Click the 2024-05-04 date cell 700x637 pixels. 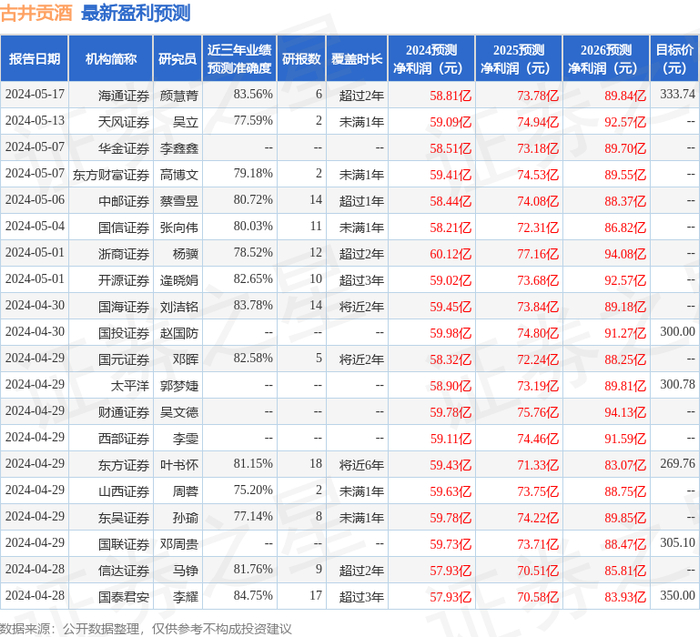[x=35, y=226]
